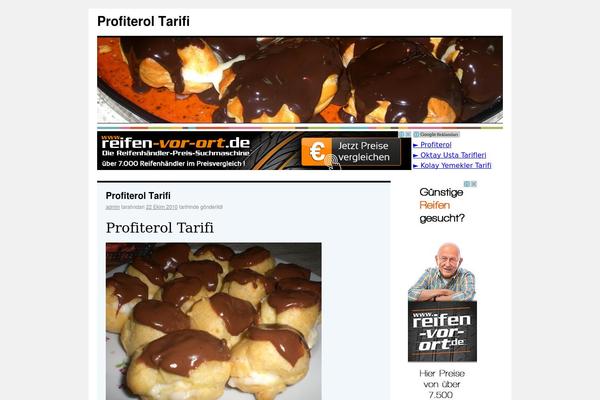Click the AdChoices info icon on banner ad
This screenshot has height=400, width=600.
click(x=402, y=134)
